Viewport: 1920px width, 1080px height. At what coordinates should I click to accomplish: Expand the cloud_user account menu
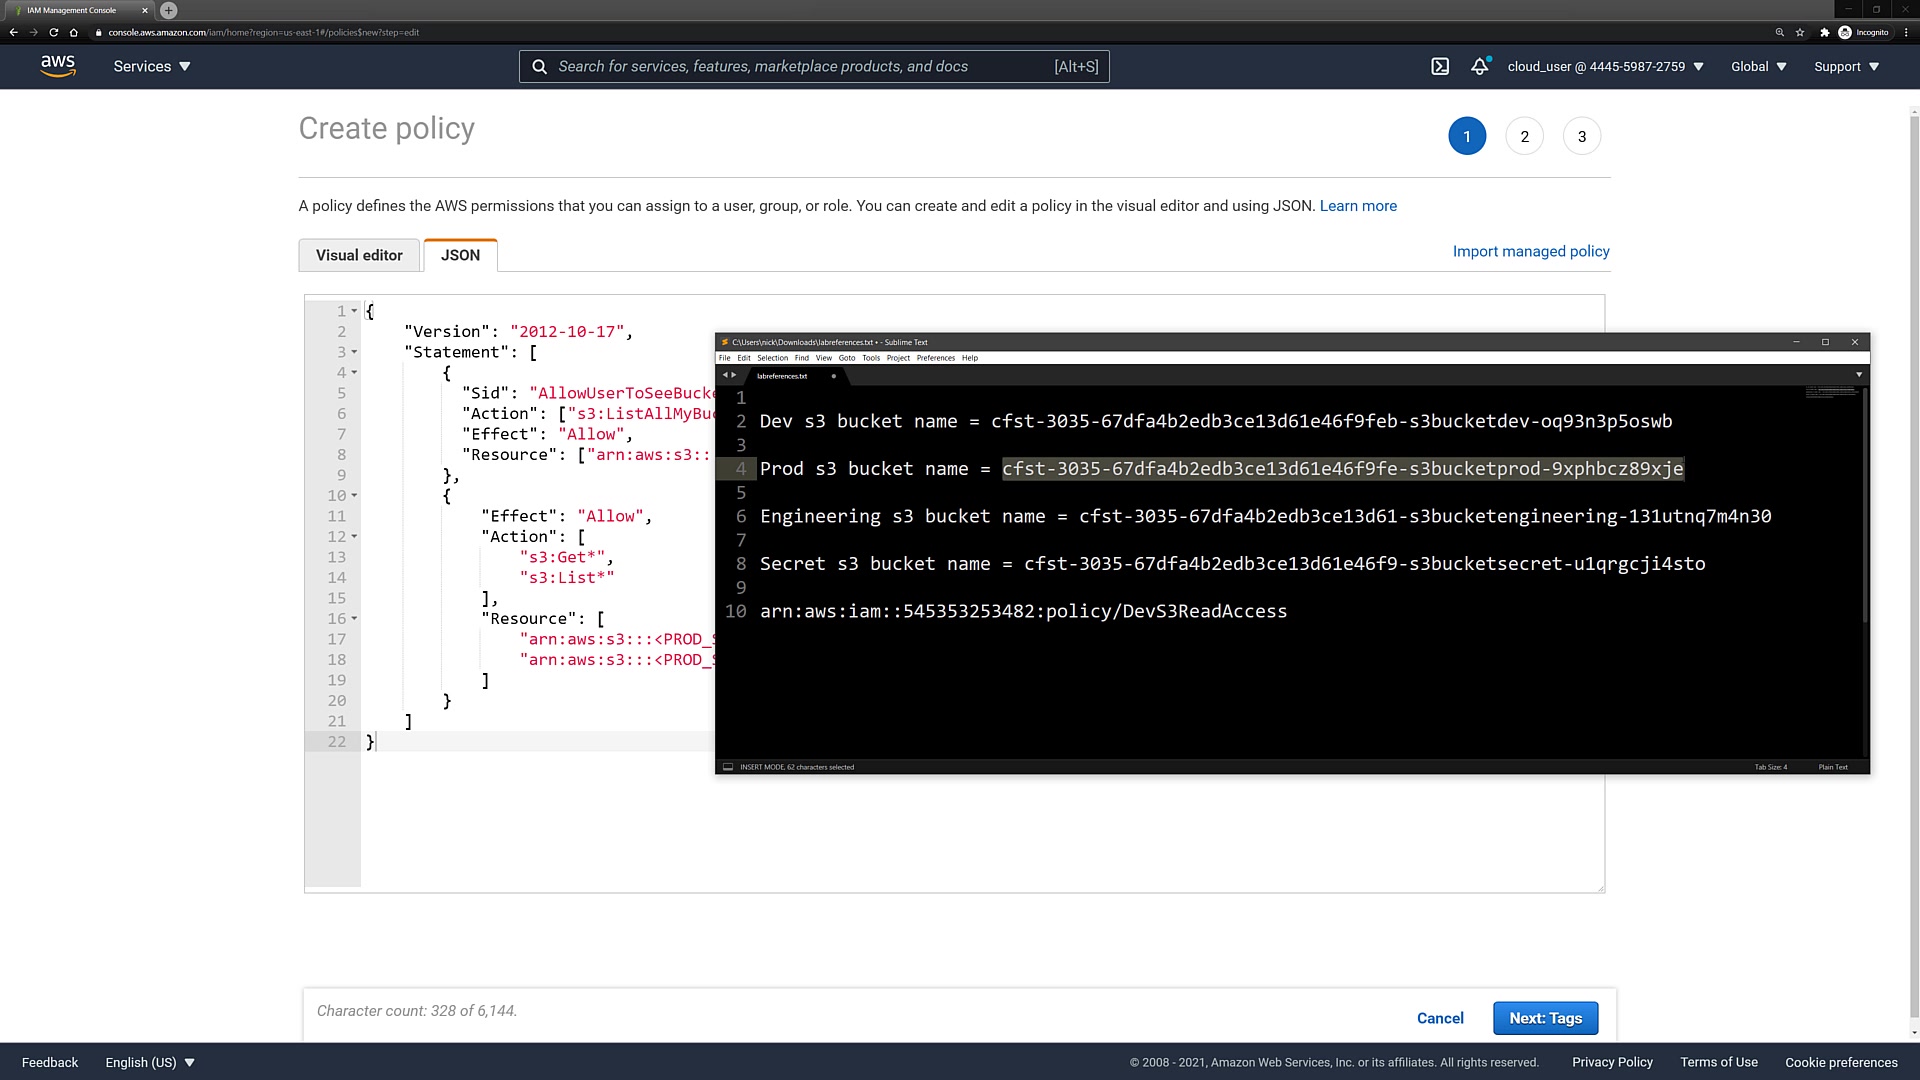coord(1605,67)
